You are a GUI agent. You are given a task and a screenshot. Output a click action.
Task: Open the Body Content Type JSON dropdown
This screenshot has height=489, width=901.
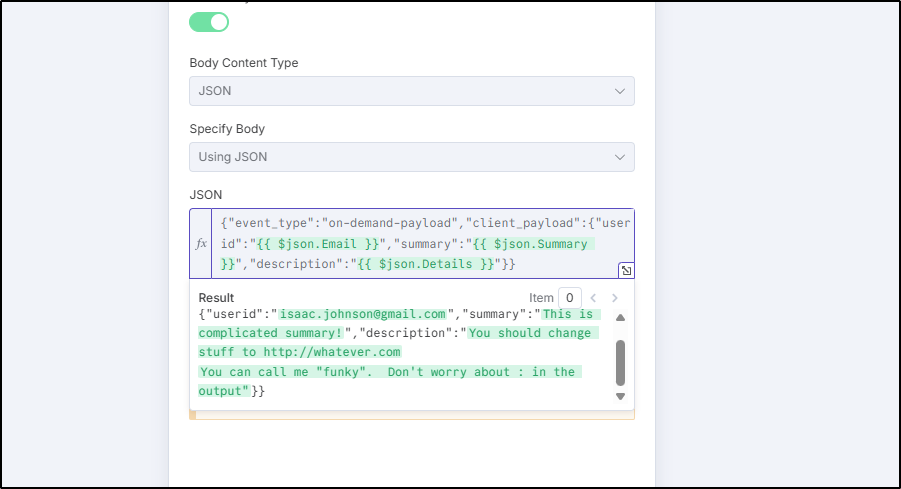click(x=412, y=91)
